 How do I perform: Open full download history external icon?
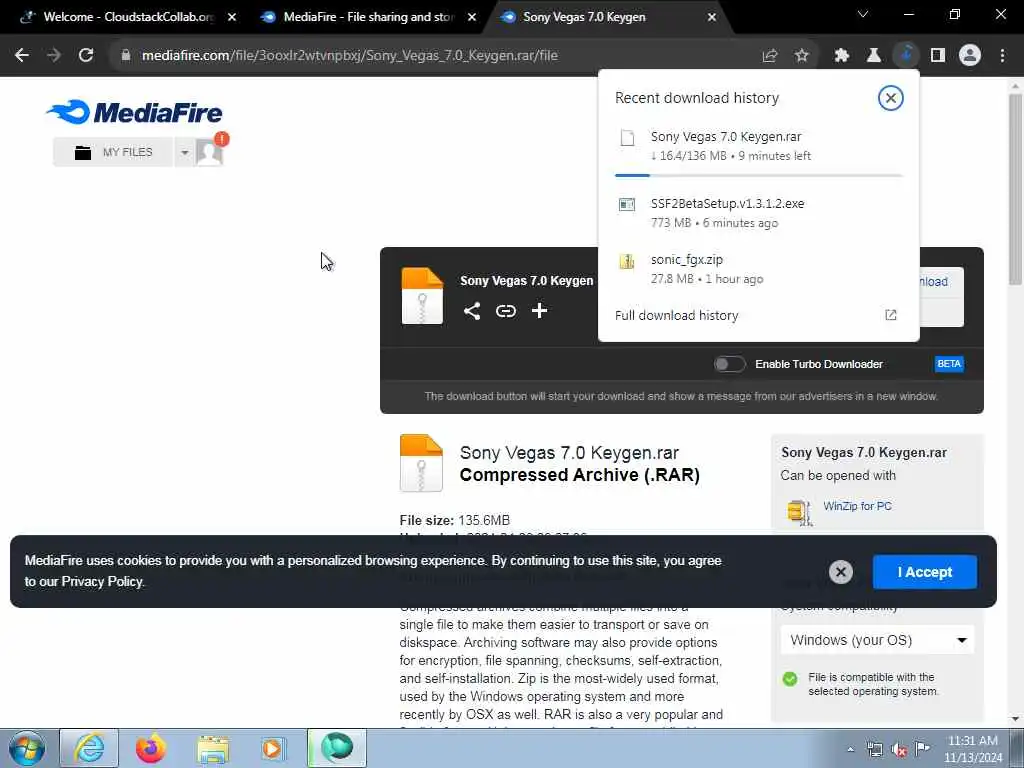click(x=891, y=315)
